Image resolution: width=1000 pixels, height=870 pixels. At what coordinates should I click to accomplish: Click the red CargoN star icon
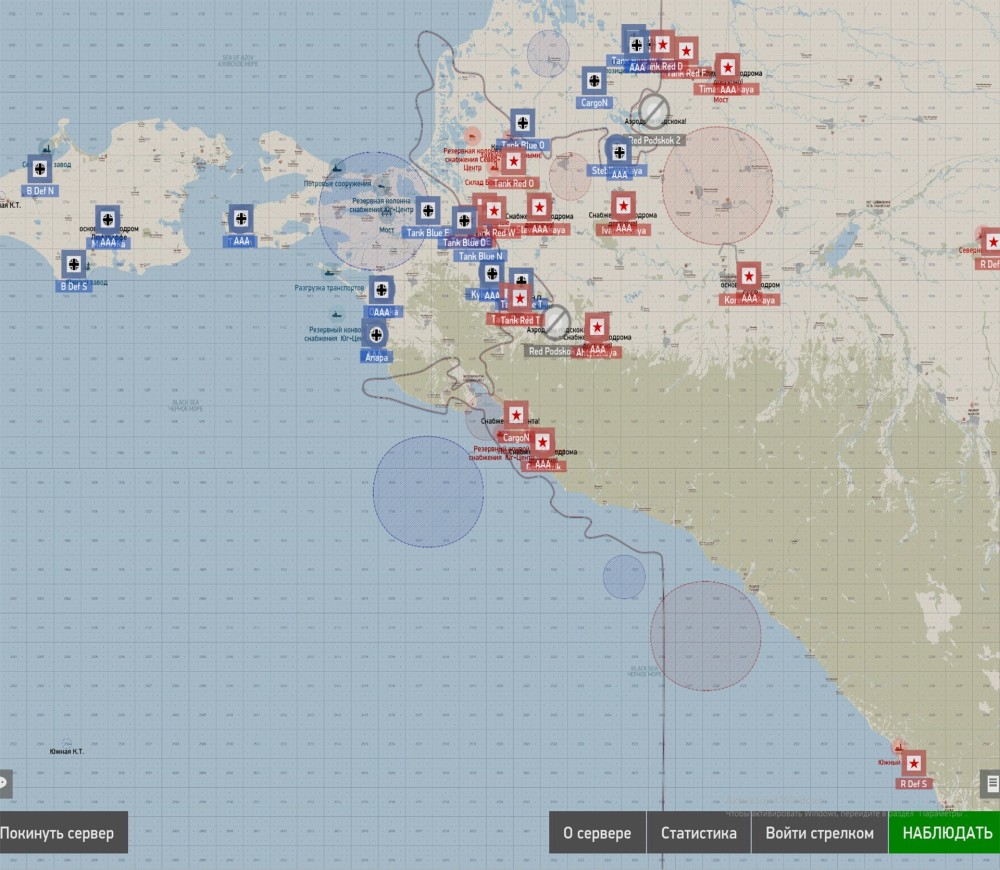[x=515, y=415]
